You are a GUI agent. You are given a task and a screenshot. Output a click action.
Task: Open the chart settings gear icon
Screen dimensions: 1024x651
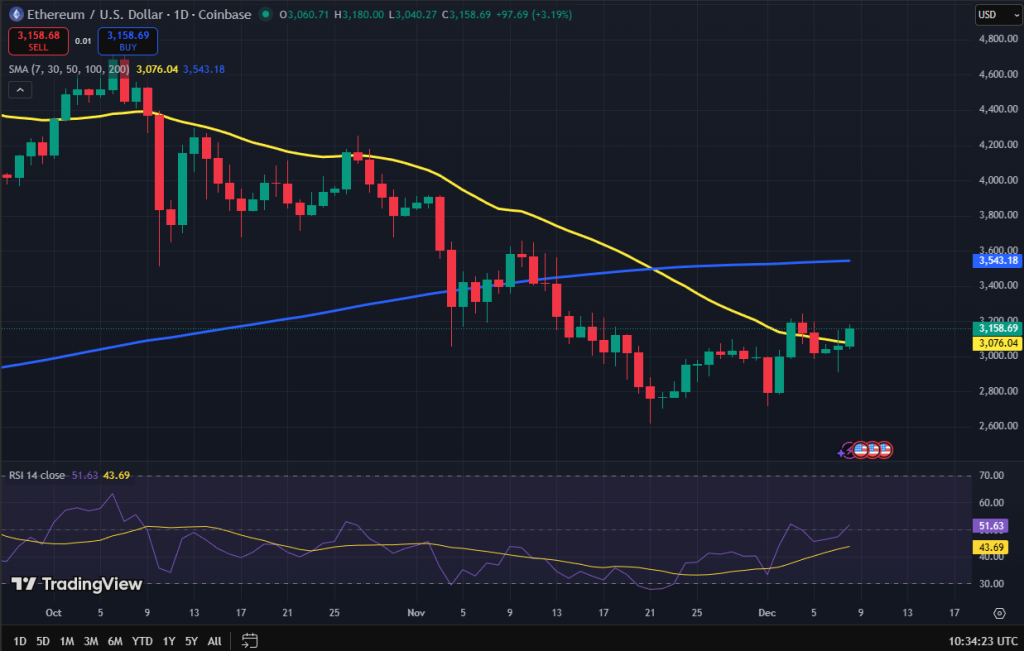click(x=999, y=610)
